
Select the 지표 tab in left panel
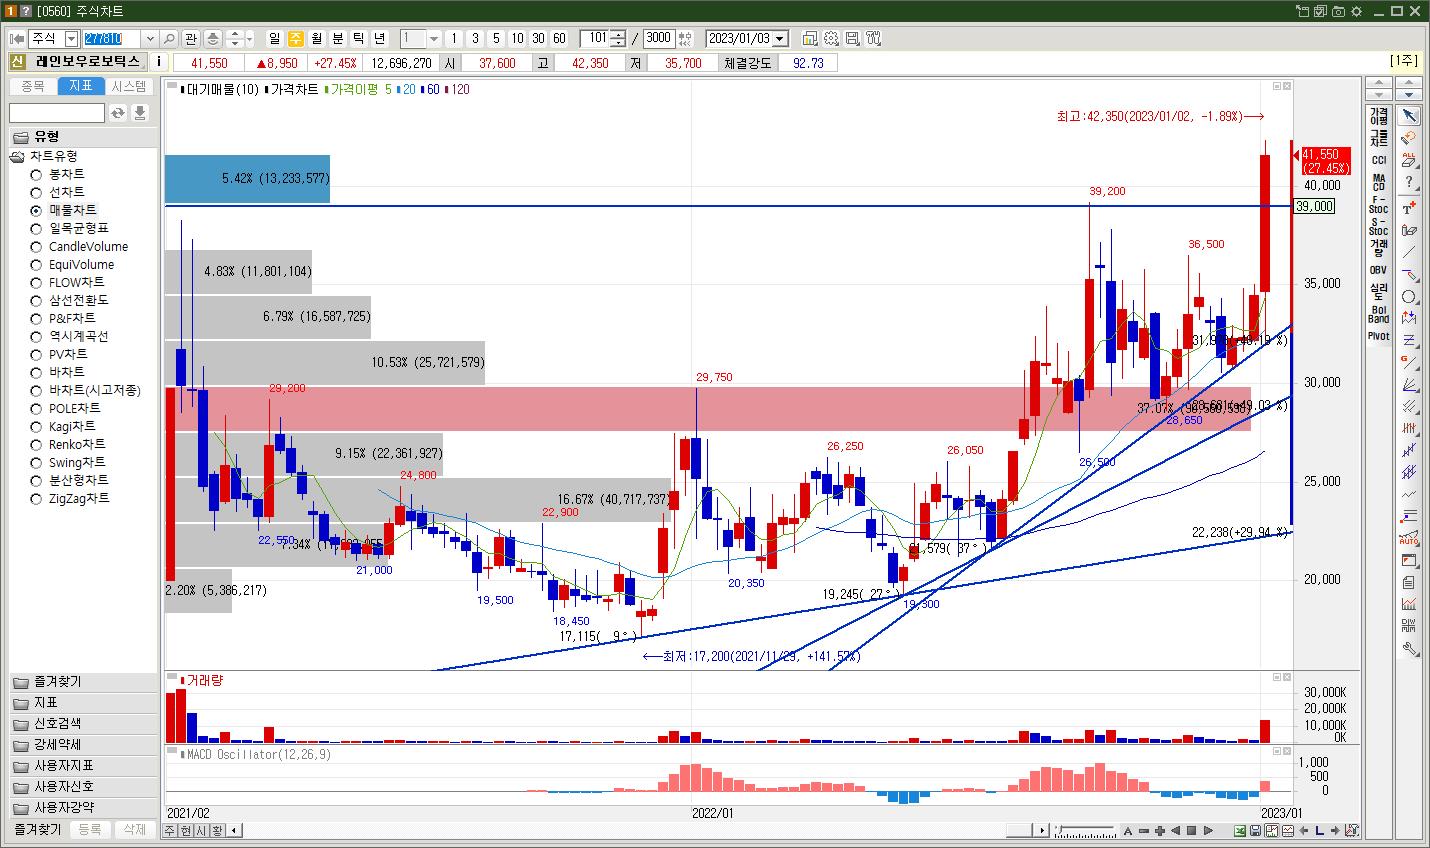[x=81, y=87]
